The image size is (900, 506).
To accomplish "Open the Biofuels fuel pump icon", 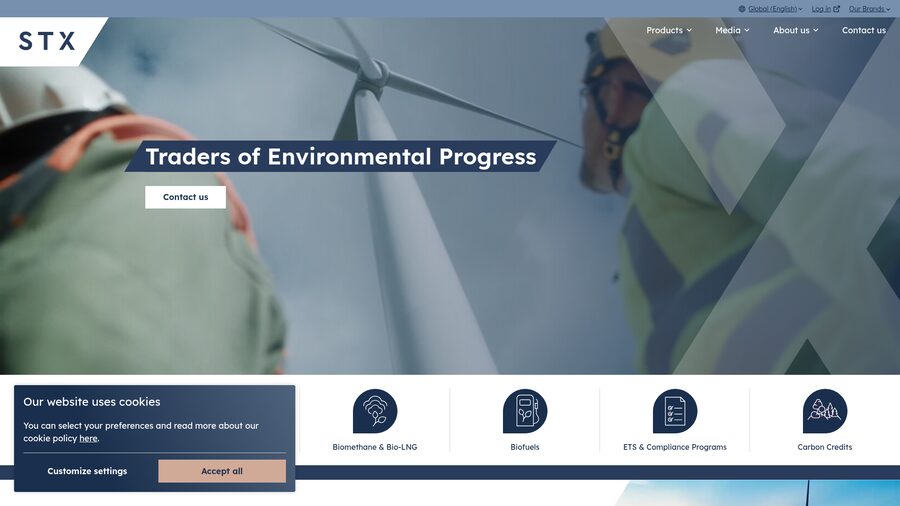I will point(525,411).
